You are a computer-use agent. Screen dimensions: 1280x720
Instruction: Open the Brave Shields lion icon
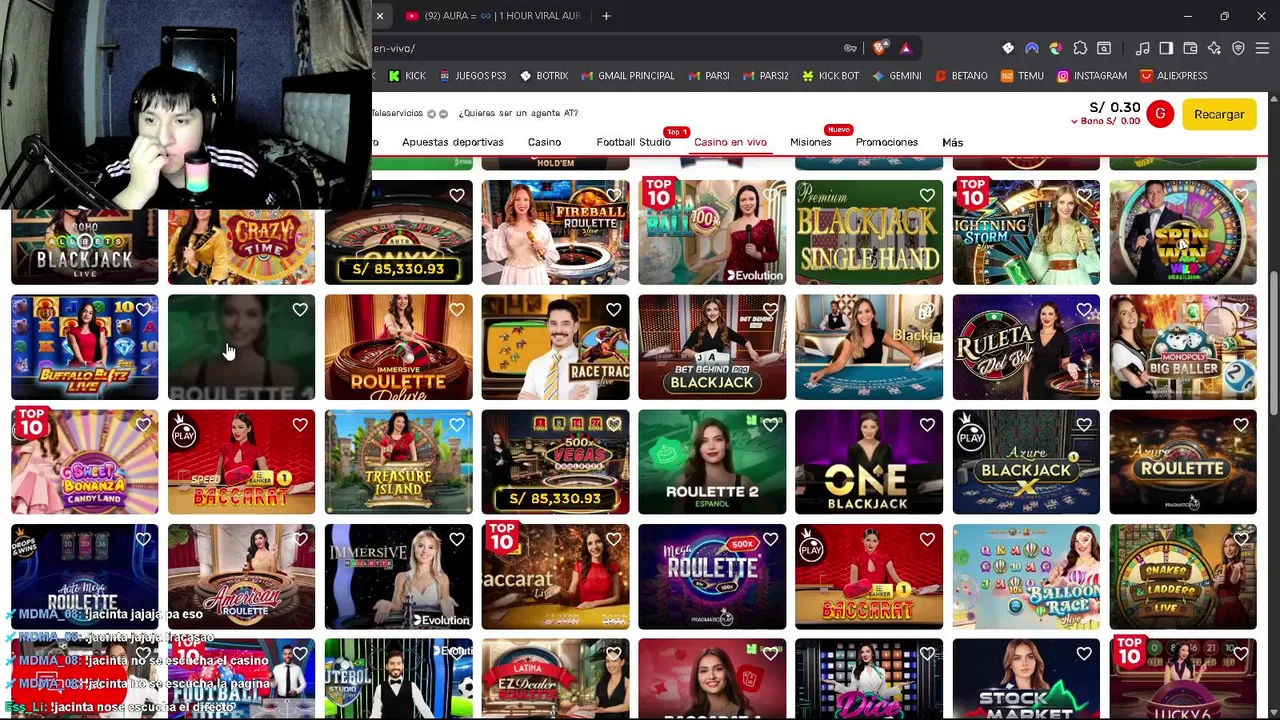pyautogui.click(x=879, y=48)
